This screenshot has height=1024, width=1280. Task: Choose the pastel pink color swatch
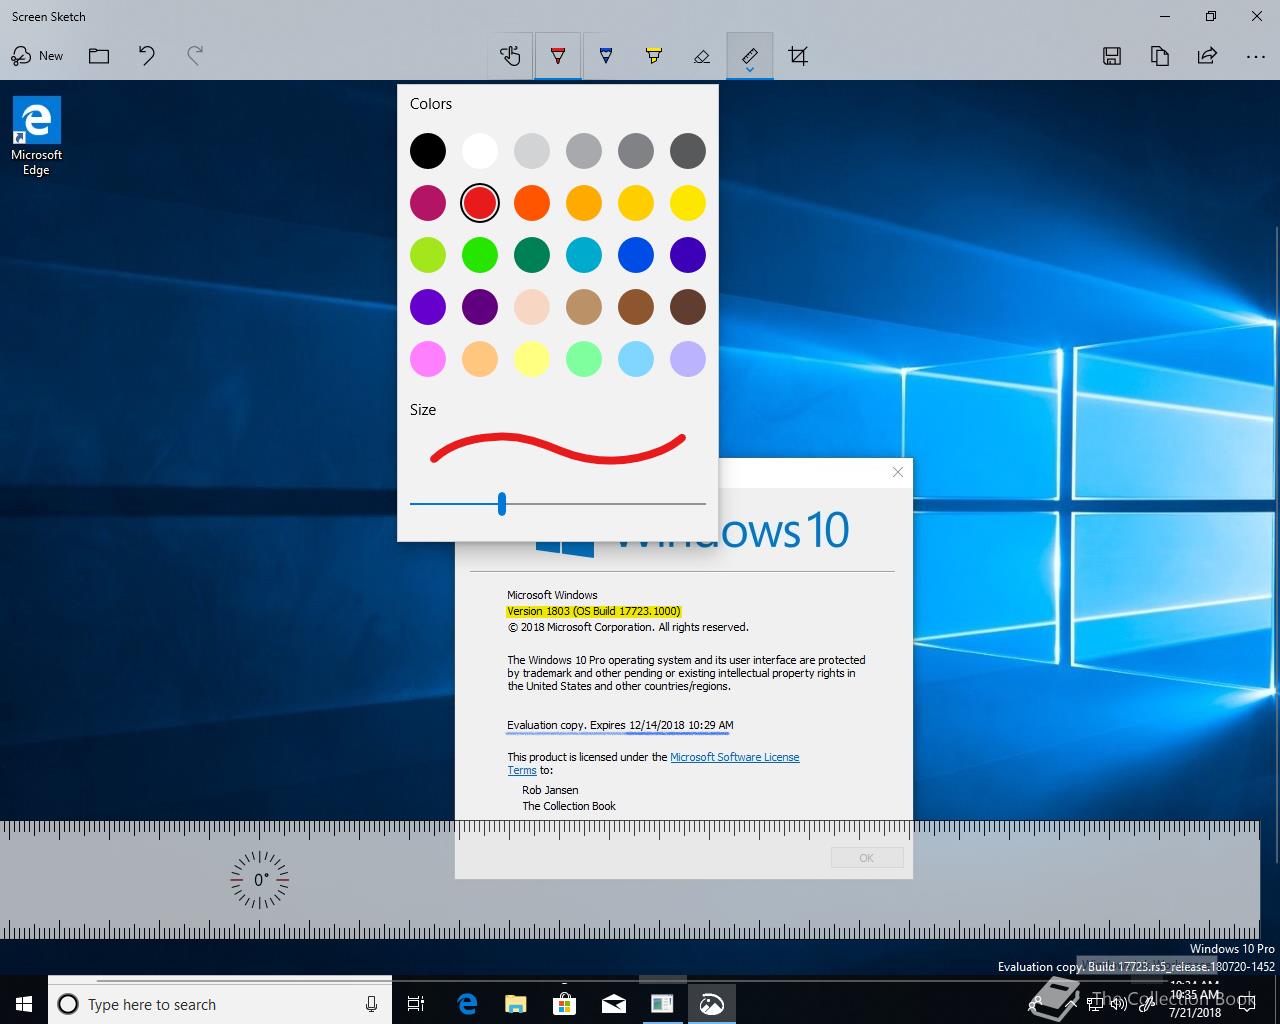[x=428, y=359]
